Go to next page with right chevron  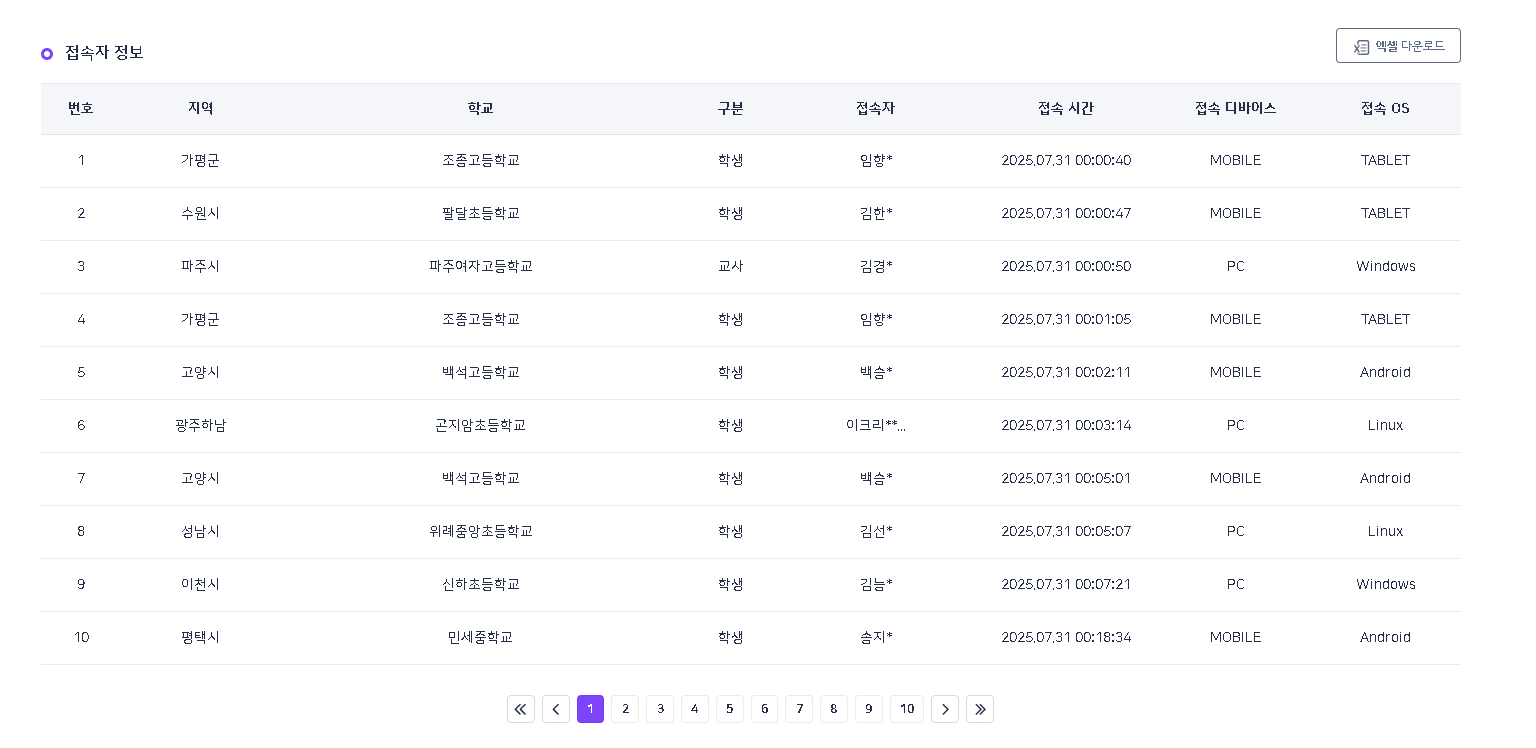tap(944, 709)
